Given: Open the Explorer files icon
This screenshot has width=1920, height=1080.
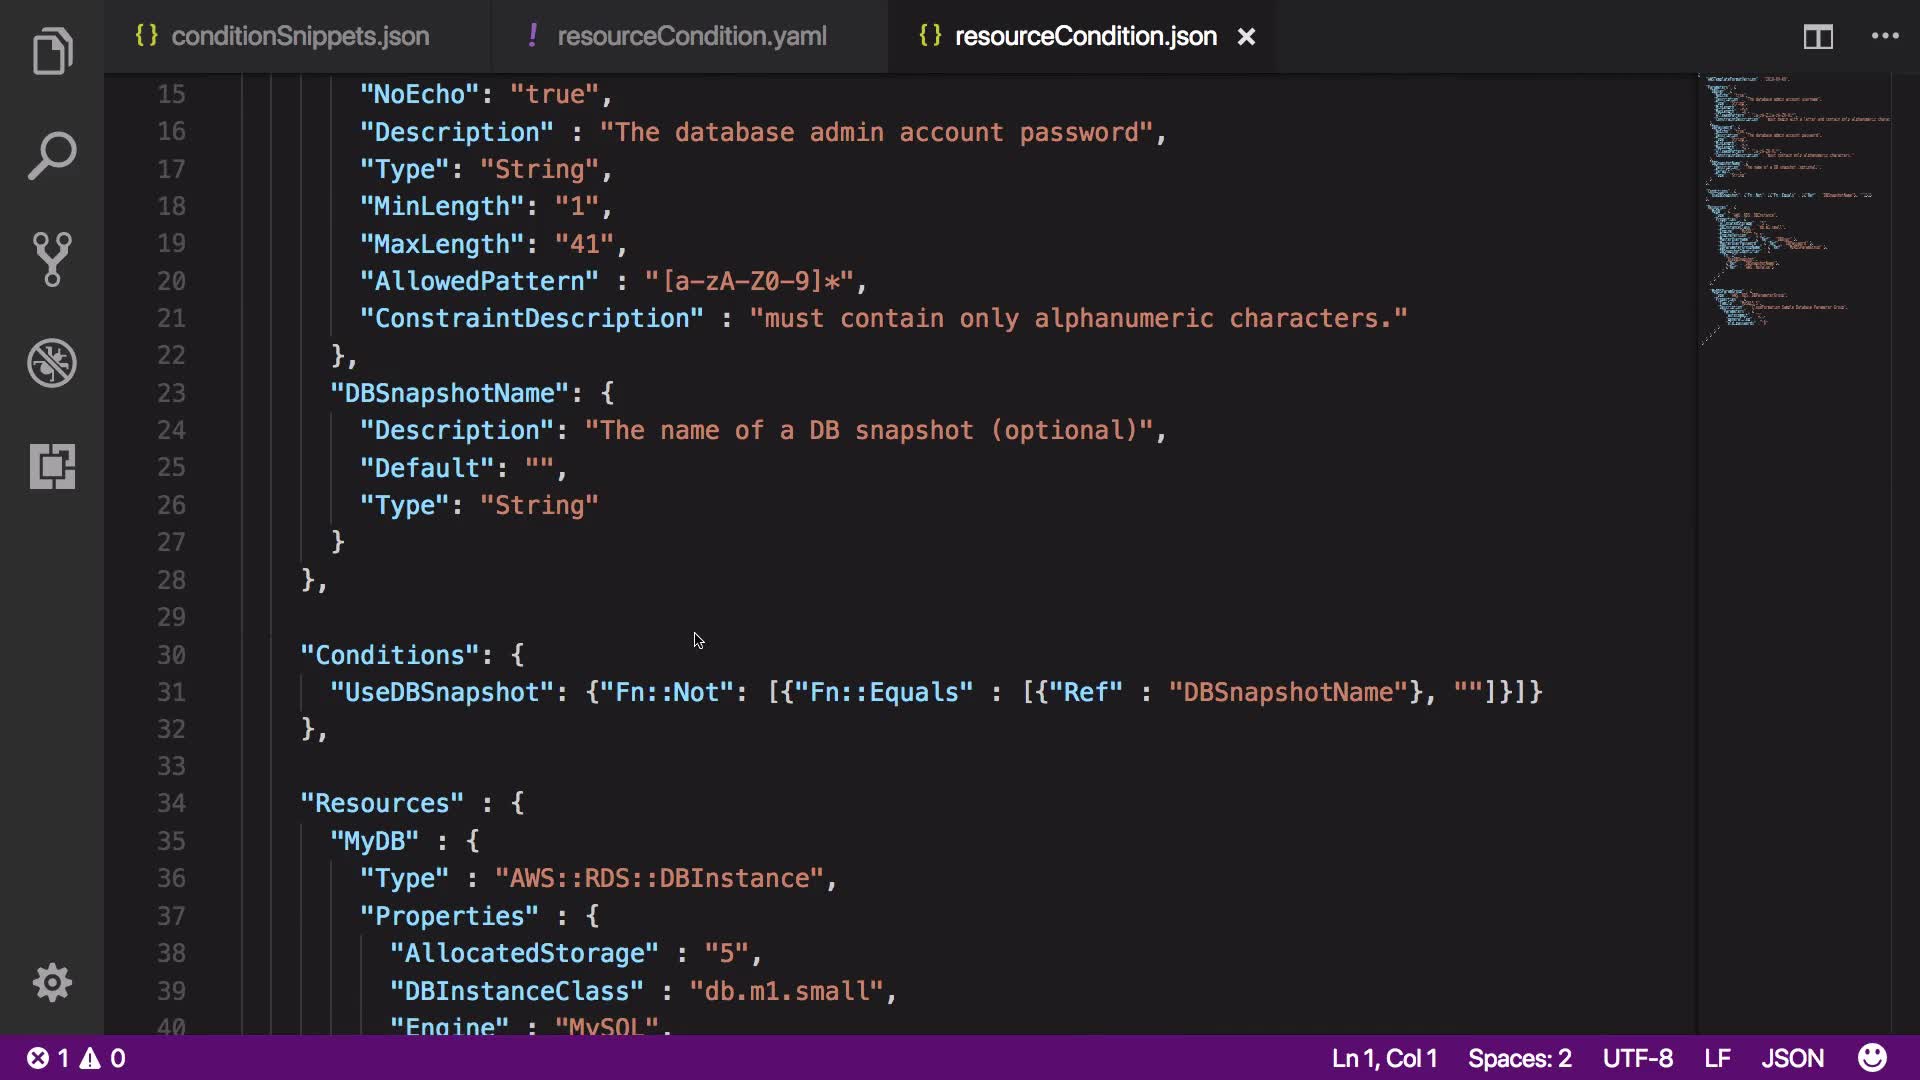Looking at the screenshot, I should click(x=52, y=51).
